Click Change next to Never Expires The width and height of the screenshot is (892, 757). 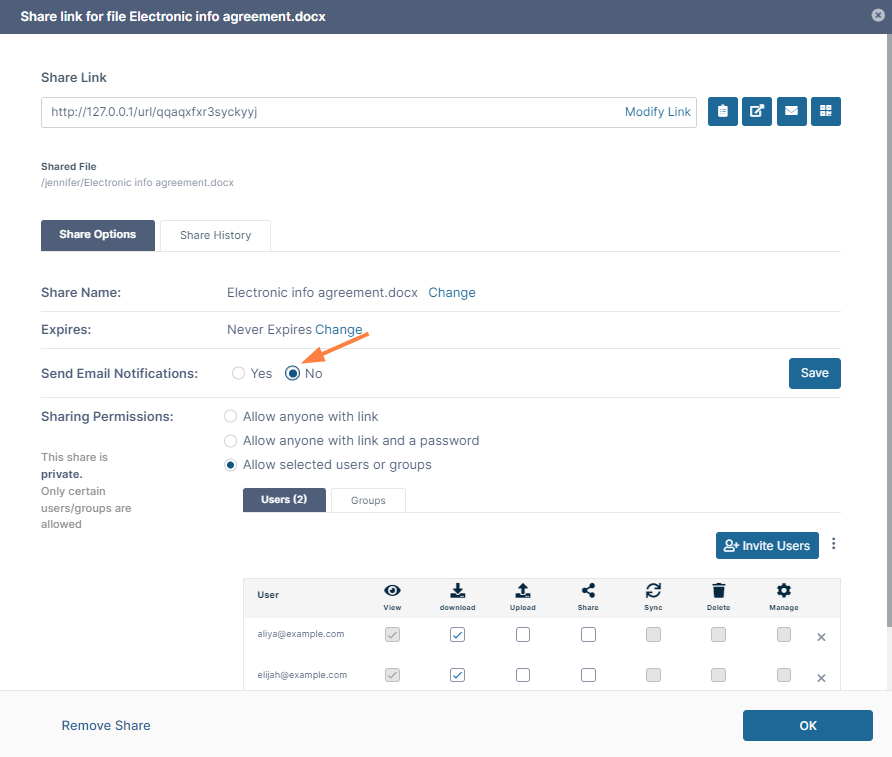(x=339, y=330)
